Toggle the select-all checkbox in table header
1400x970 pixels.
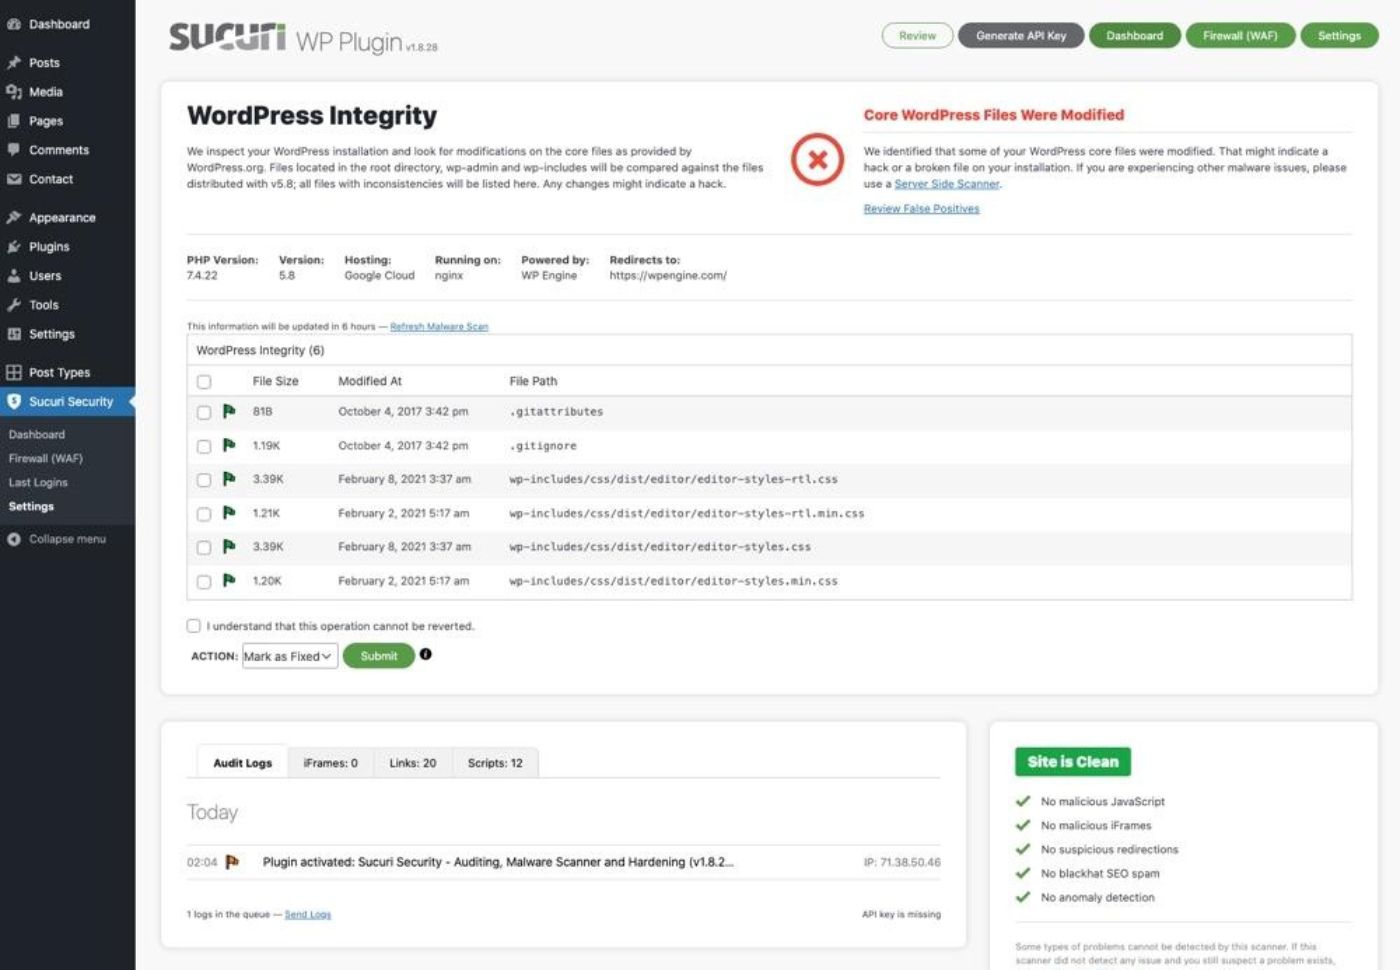pyautogui.click(x=204, y=381)
